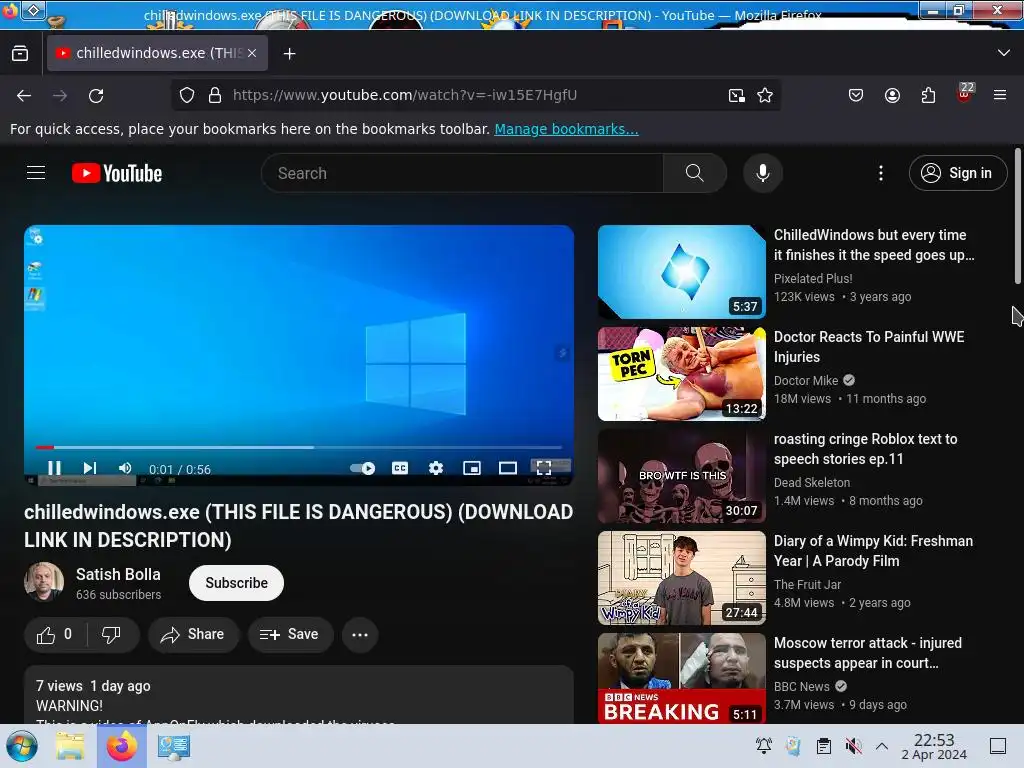Click the magnifier search button

(x=695, y=173)
